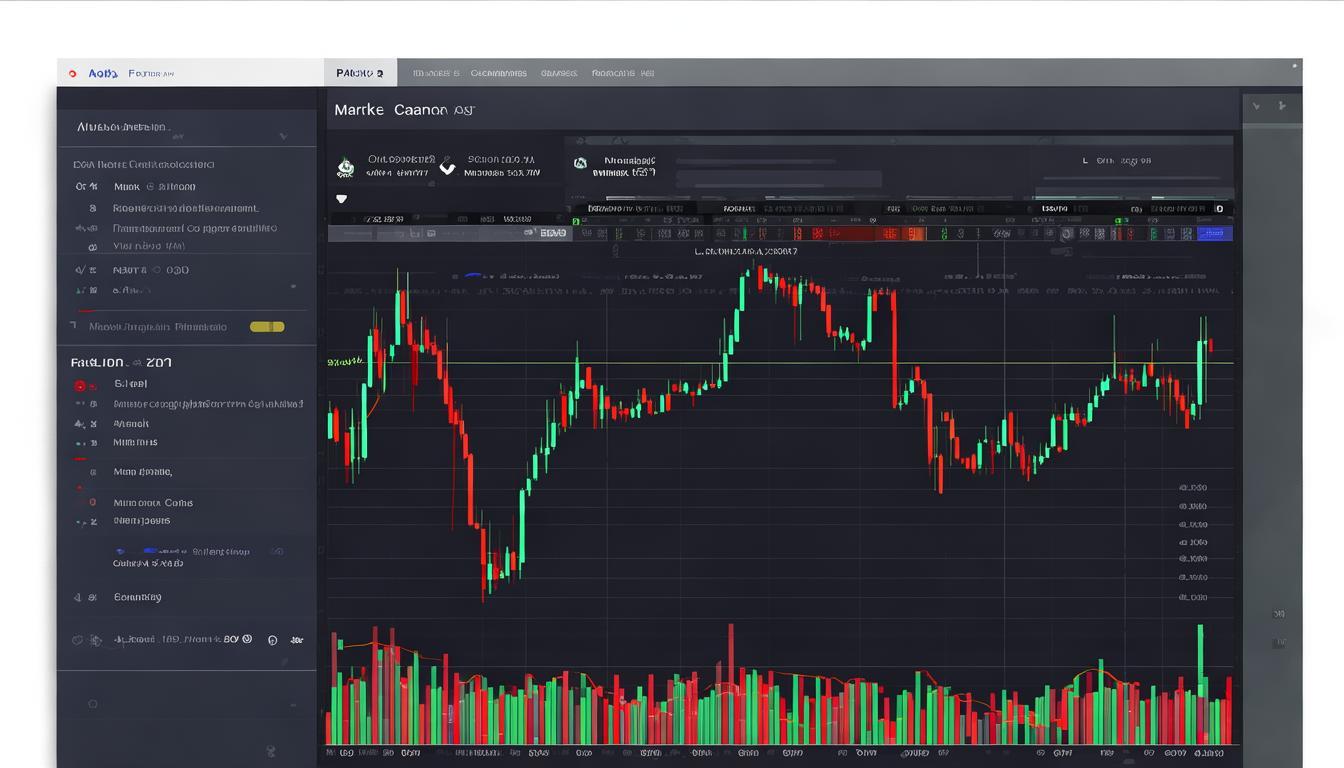Click the red circle icon under FatLION
Viewport: 1344px width, 768px height.
click(x=80, y=385)
